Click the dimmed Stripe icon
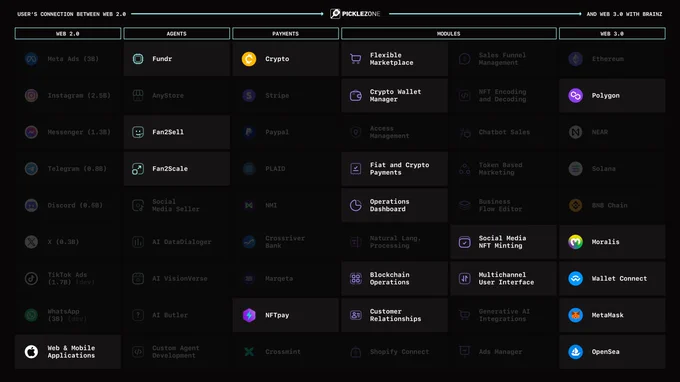The width and height of the screenshot is (680, 382). tap(249, 95)
